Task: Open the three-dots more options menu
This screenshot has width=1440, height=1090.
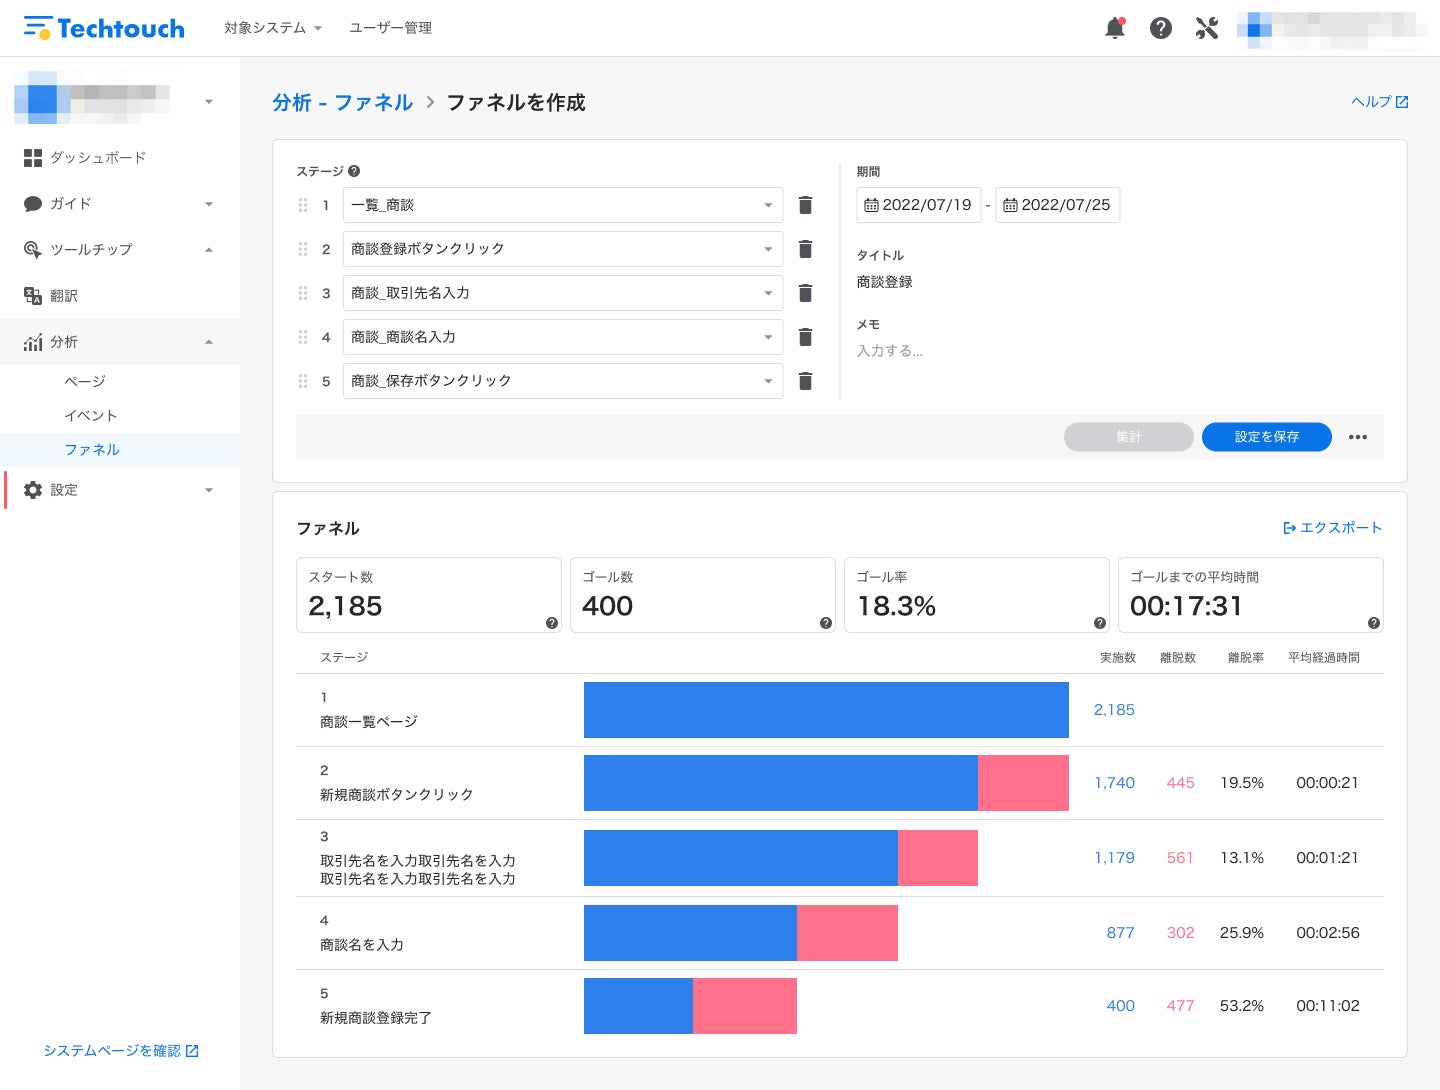Action: (1358, 437)
